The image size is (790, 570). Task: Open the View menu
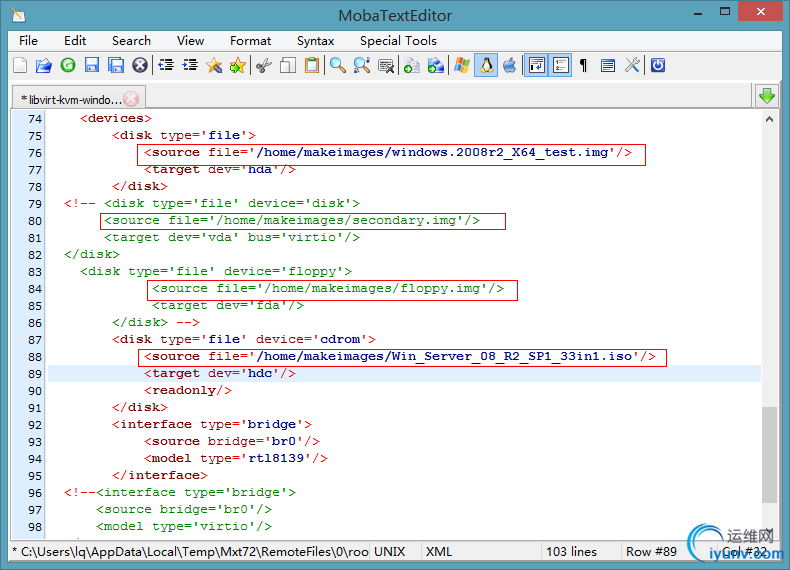pos(190,41)
